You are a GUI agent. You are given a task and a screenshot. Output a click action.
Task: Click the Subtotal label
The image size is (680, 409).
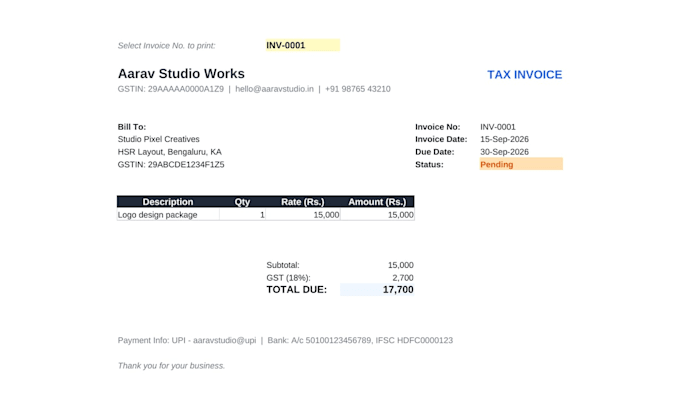(x=283, y=265)
